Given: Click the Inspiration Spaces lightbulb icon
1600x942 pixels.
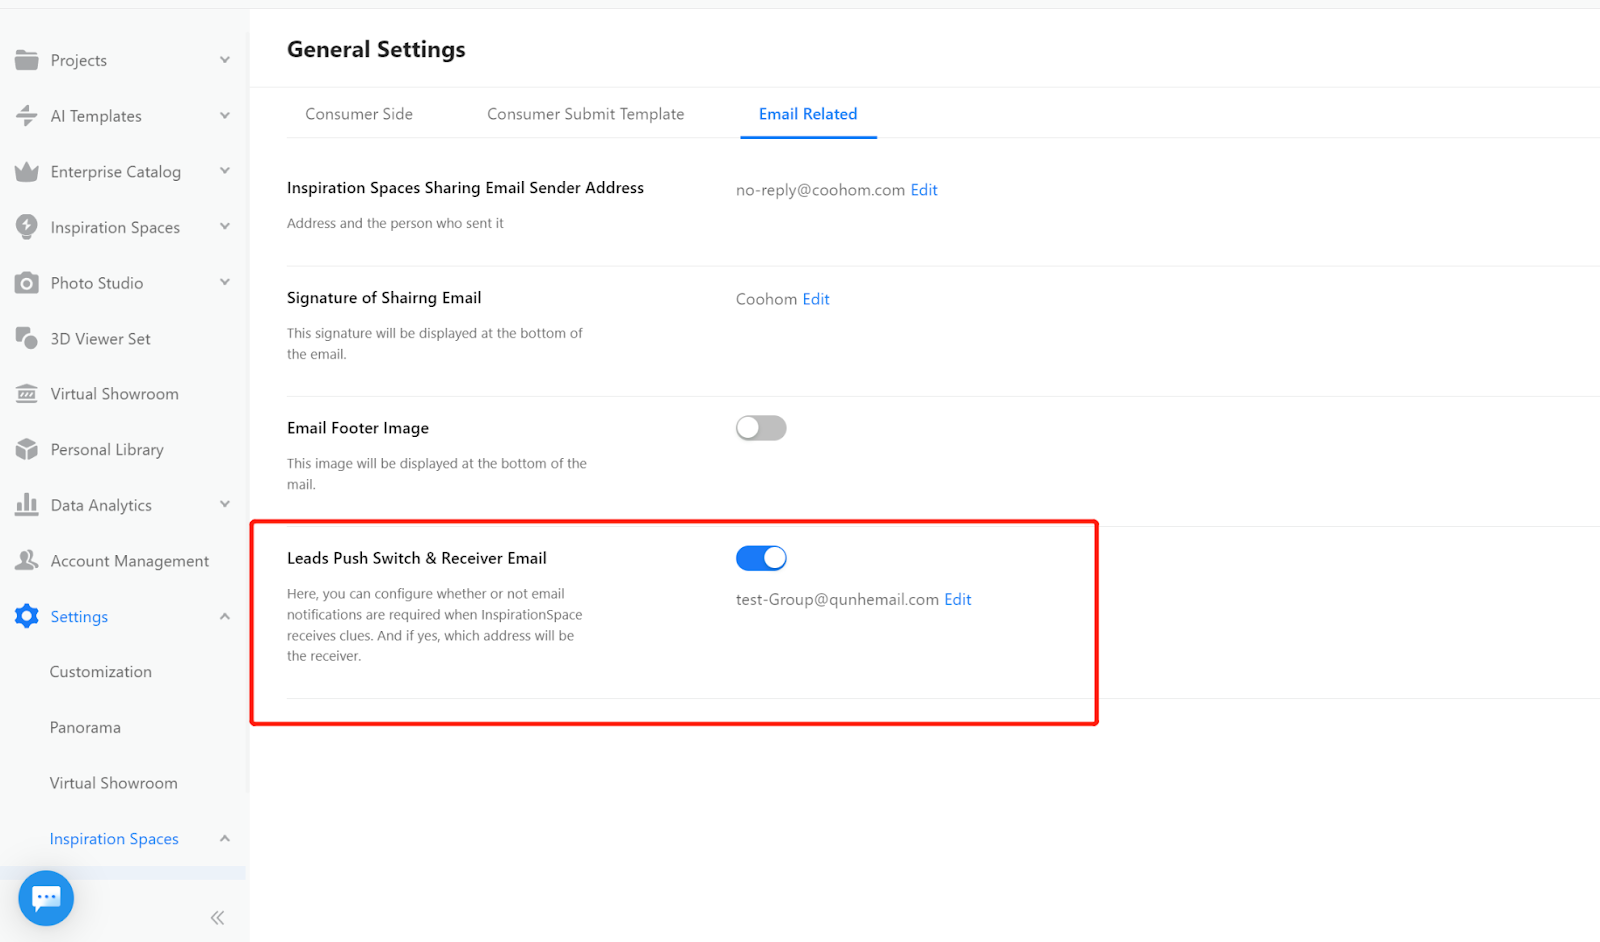Looking at the screenshot, I should coord(27,227).
